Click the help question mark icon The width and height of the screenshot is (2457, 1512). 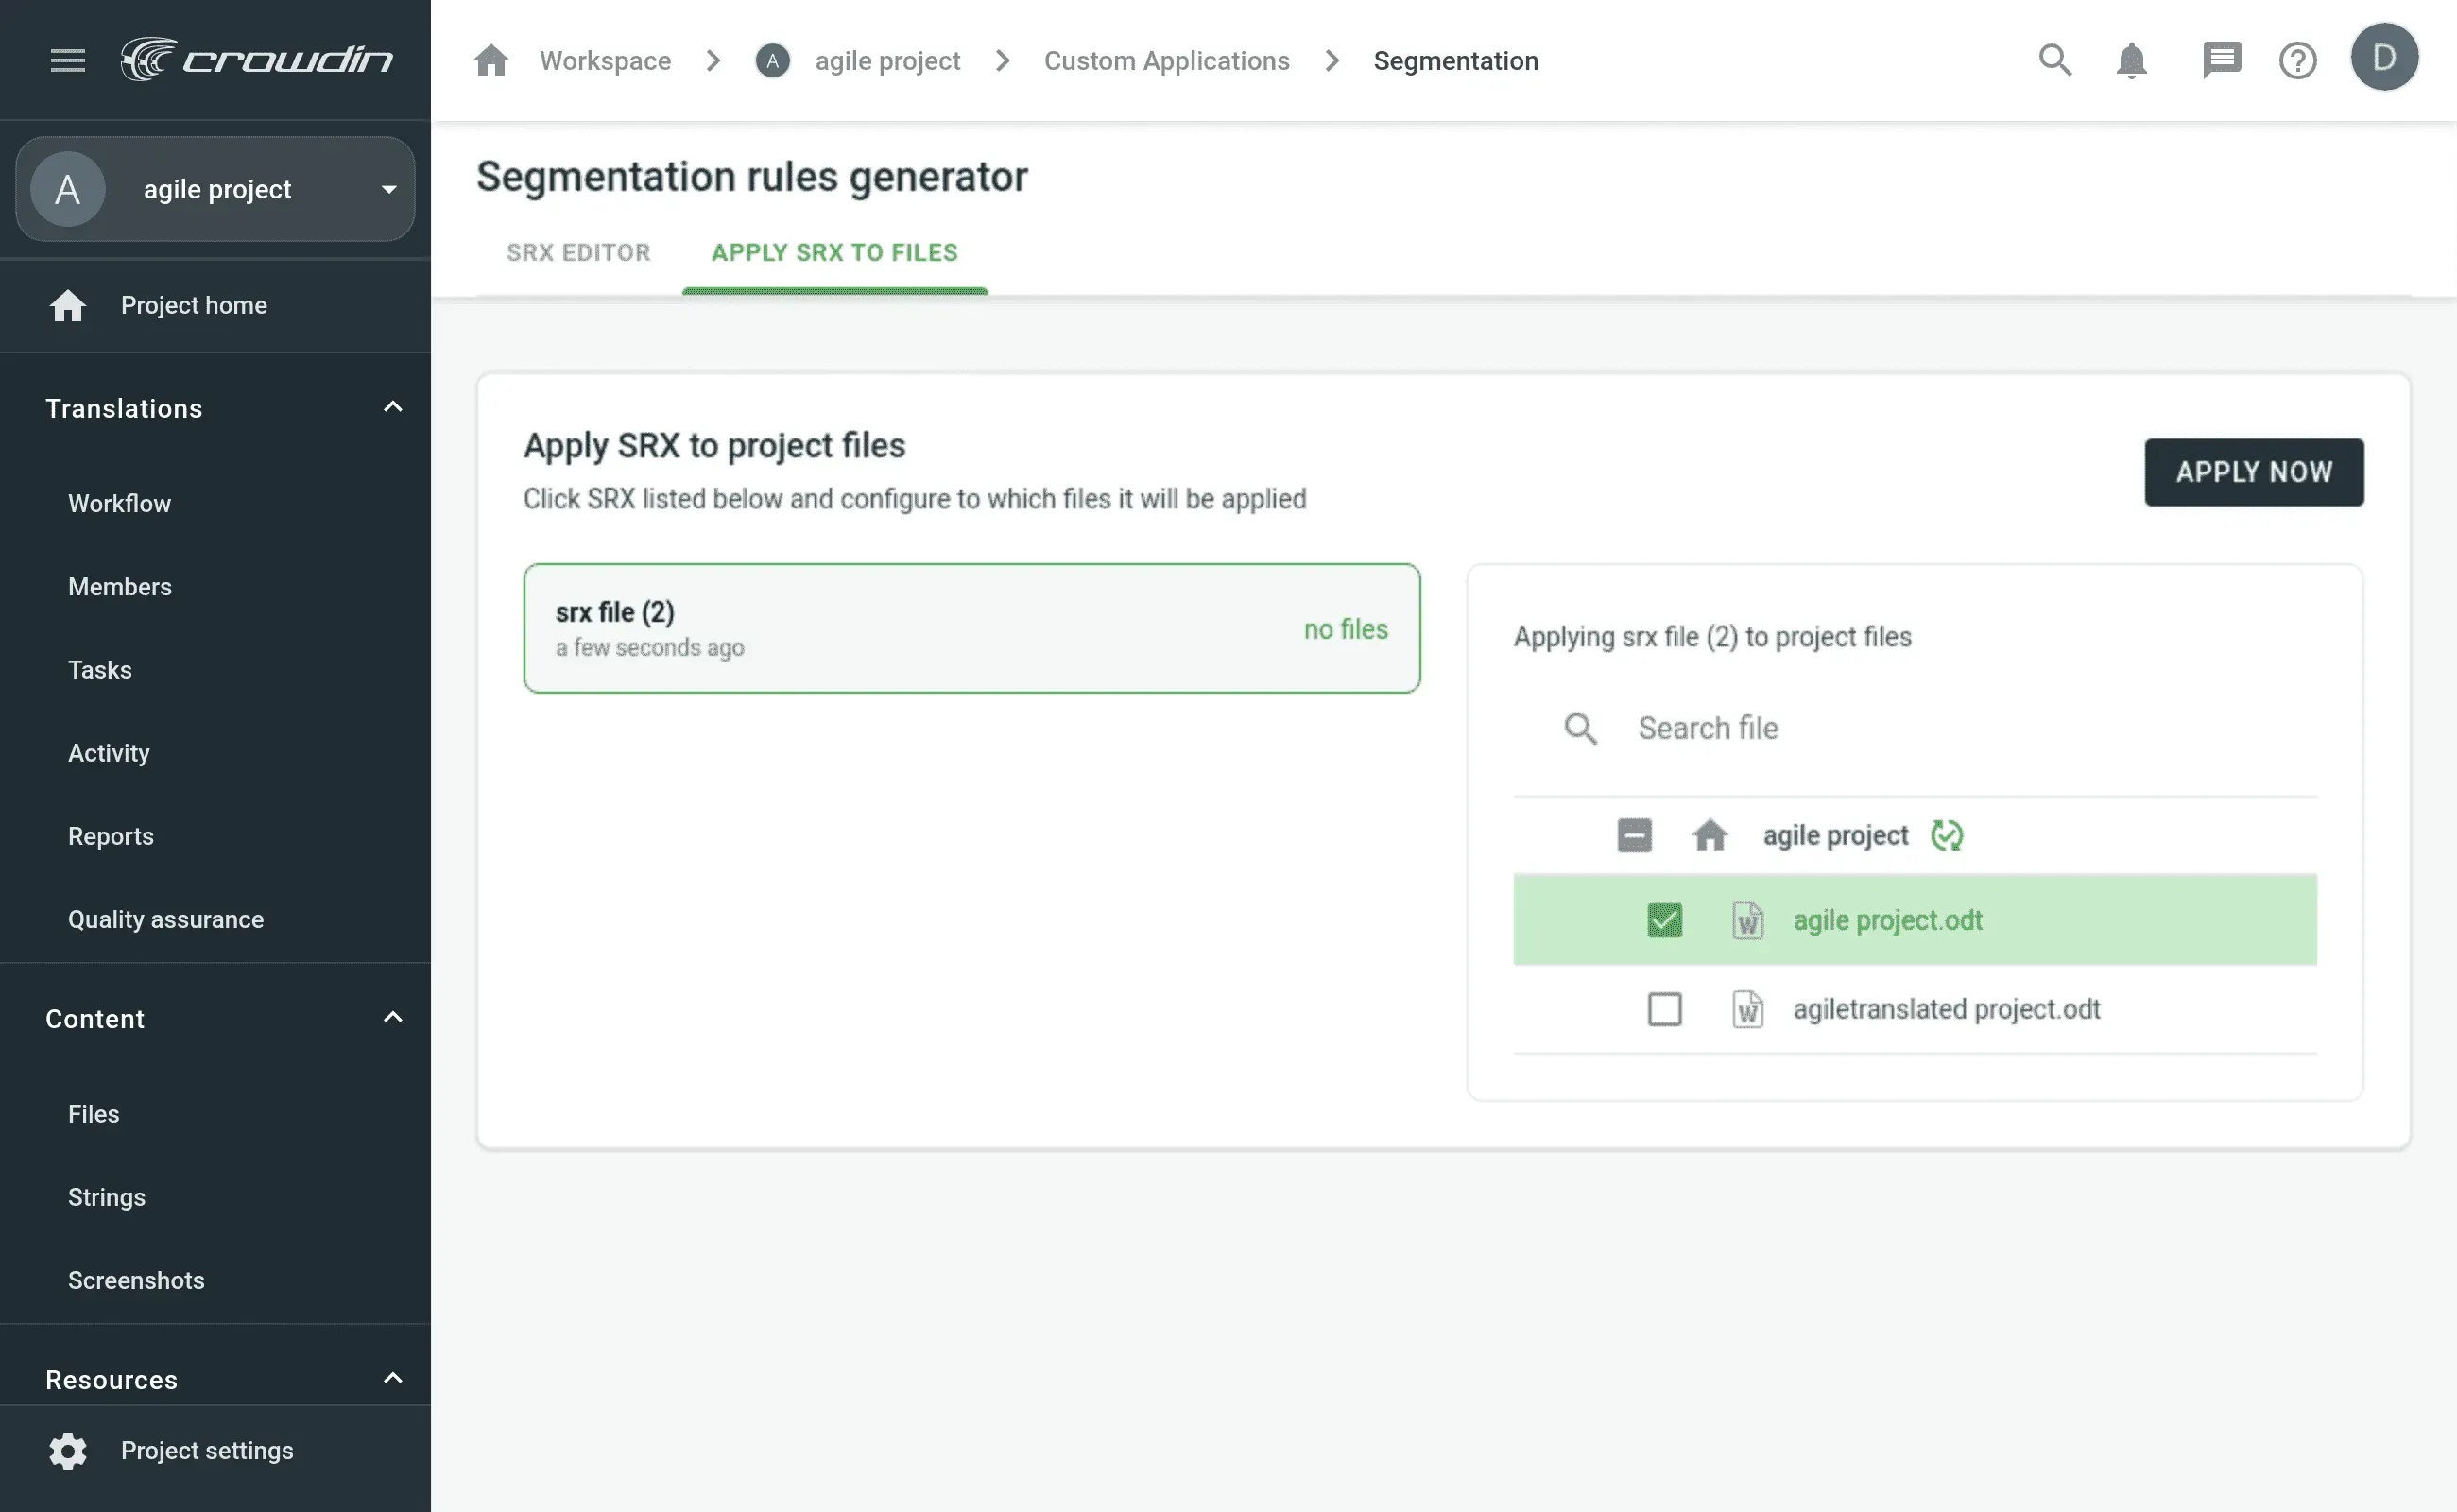pyautogui.click(x=2297, y=60)
